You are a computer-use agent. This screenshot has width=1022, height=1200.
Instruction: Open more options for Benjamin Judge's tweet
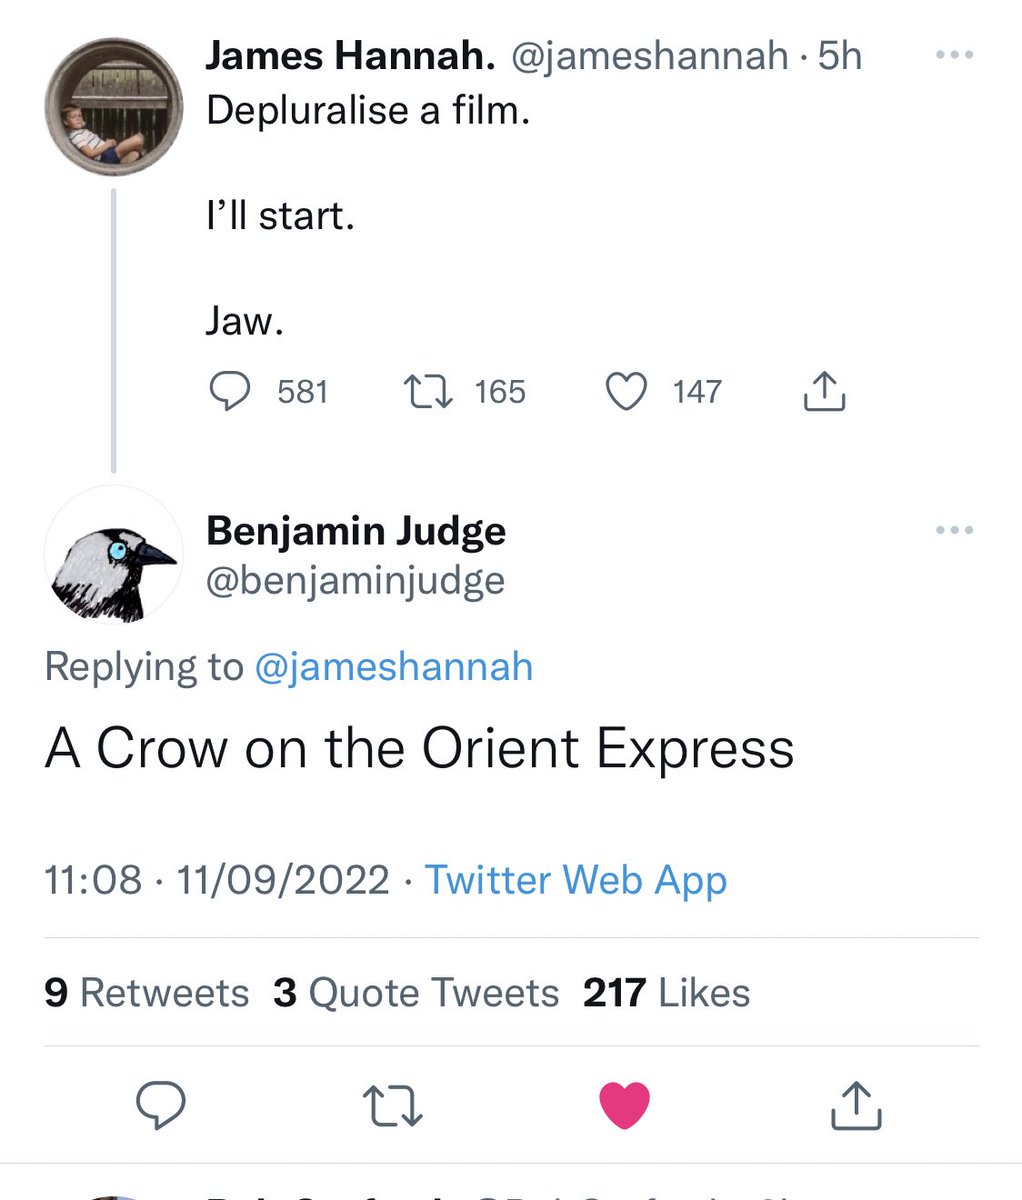(954, 530)
